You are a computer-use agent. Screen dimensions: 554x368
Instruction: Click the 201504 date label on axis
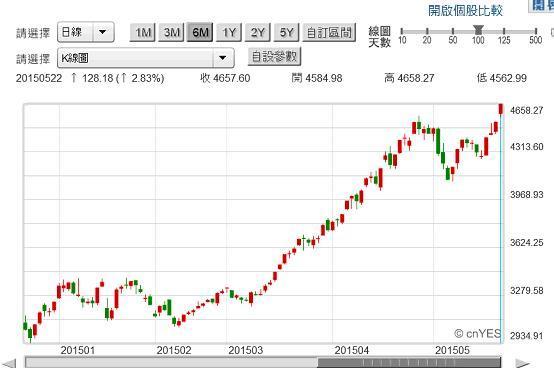tap(351, 350)
